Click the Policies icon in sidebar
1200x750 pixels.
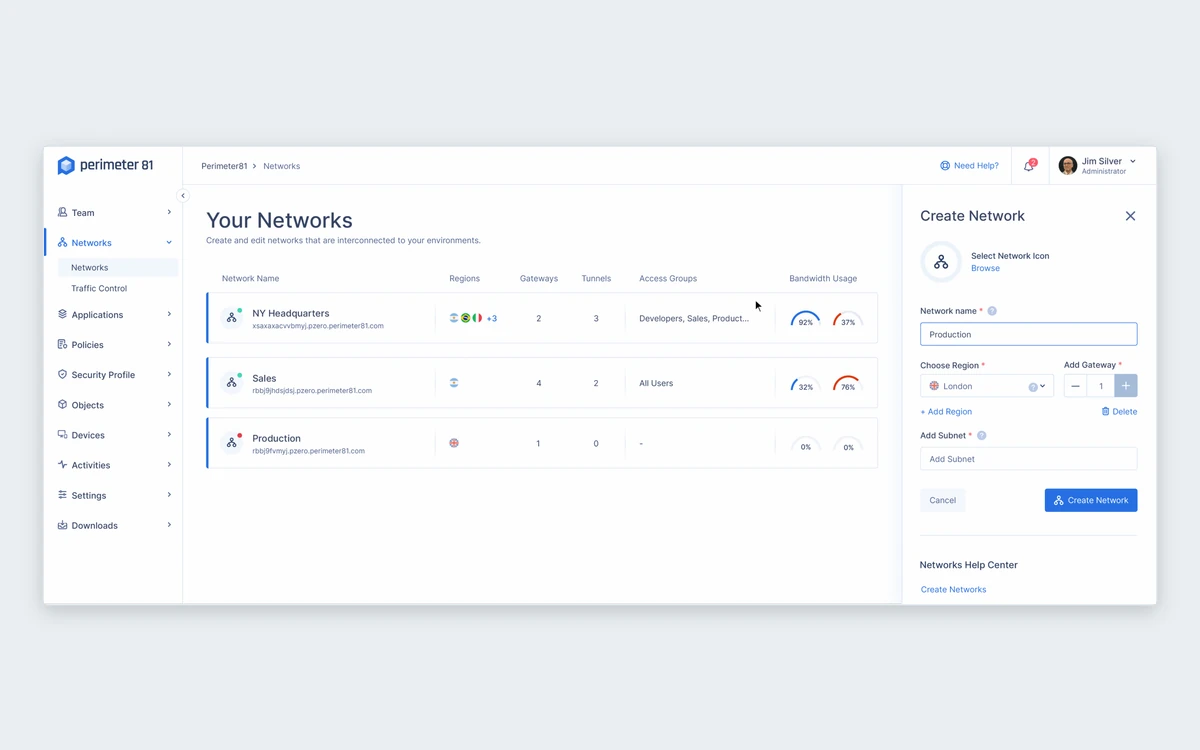tap(62, 344)
